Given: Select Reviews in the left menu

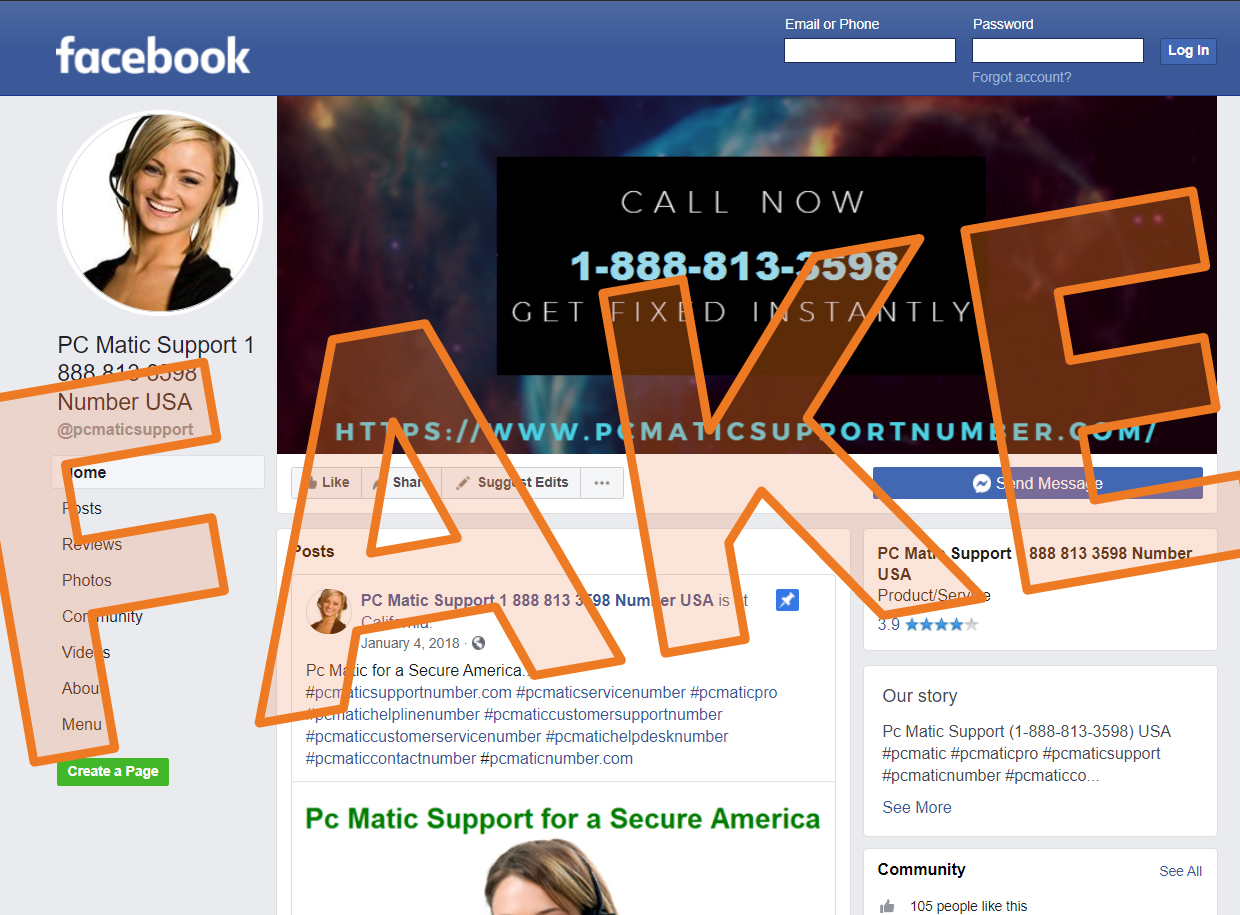Looking at the screenshot, I should tap(92, 544).
